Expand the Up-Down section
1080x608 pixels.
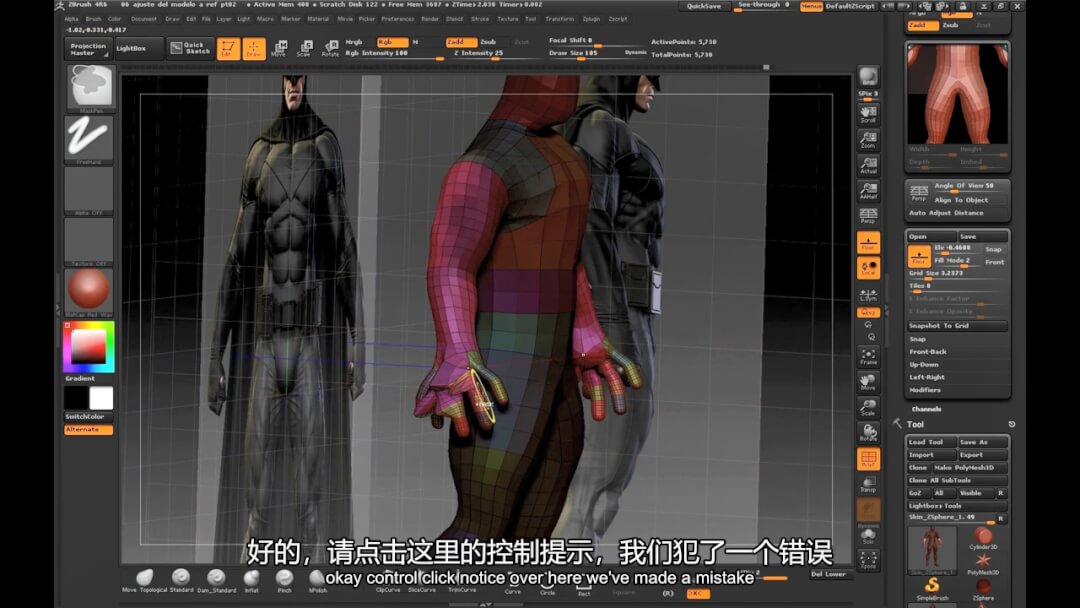click(x=924, y=365)
